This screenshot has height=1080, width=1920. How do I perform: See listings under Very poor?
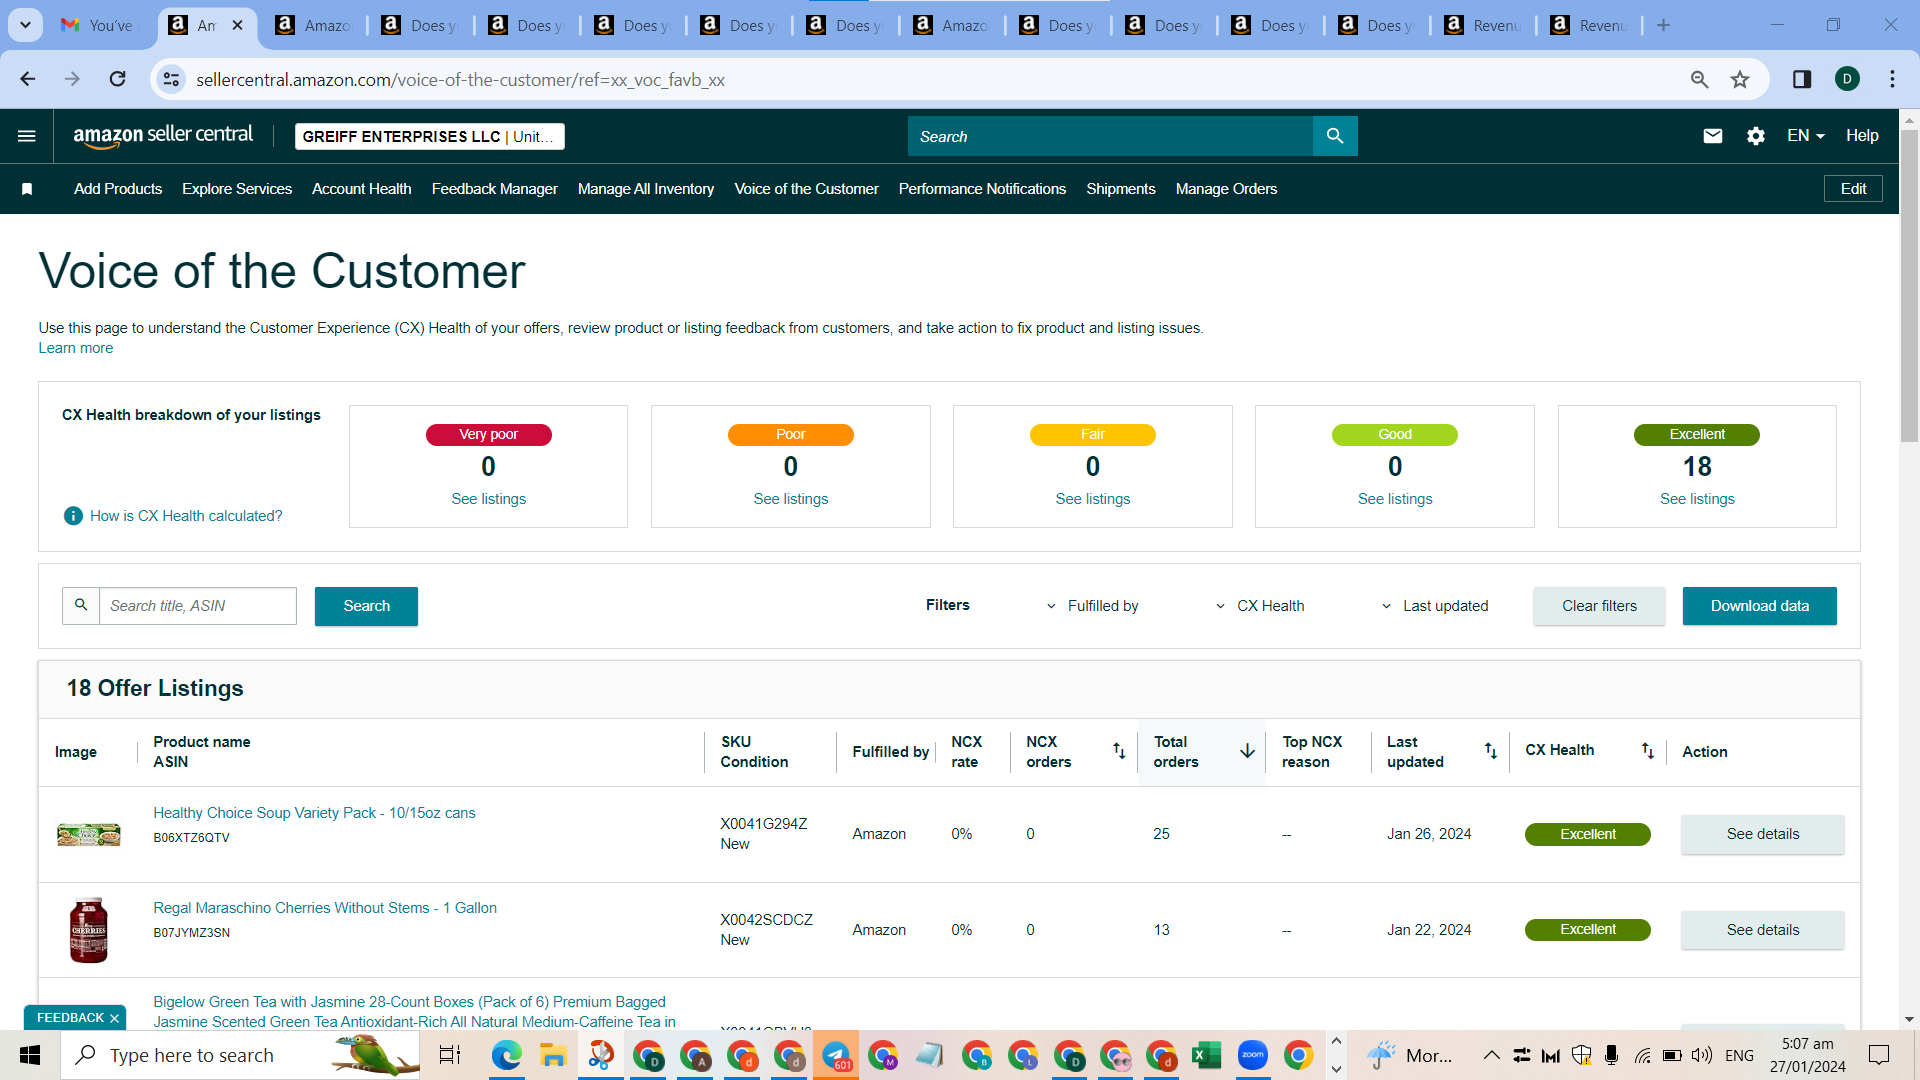click(488, 499)
